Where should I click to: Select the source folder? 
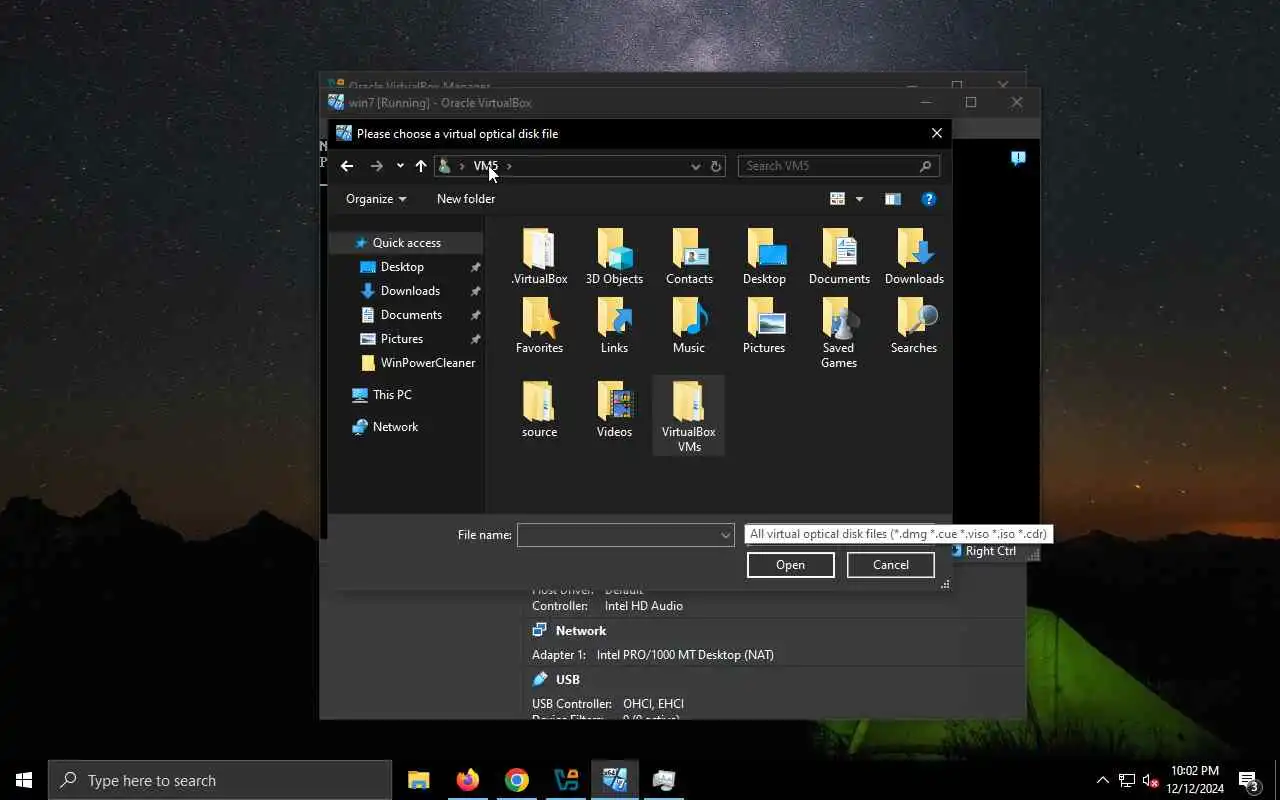coord(539,410)
